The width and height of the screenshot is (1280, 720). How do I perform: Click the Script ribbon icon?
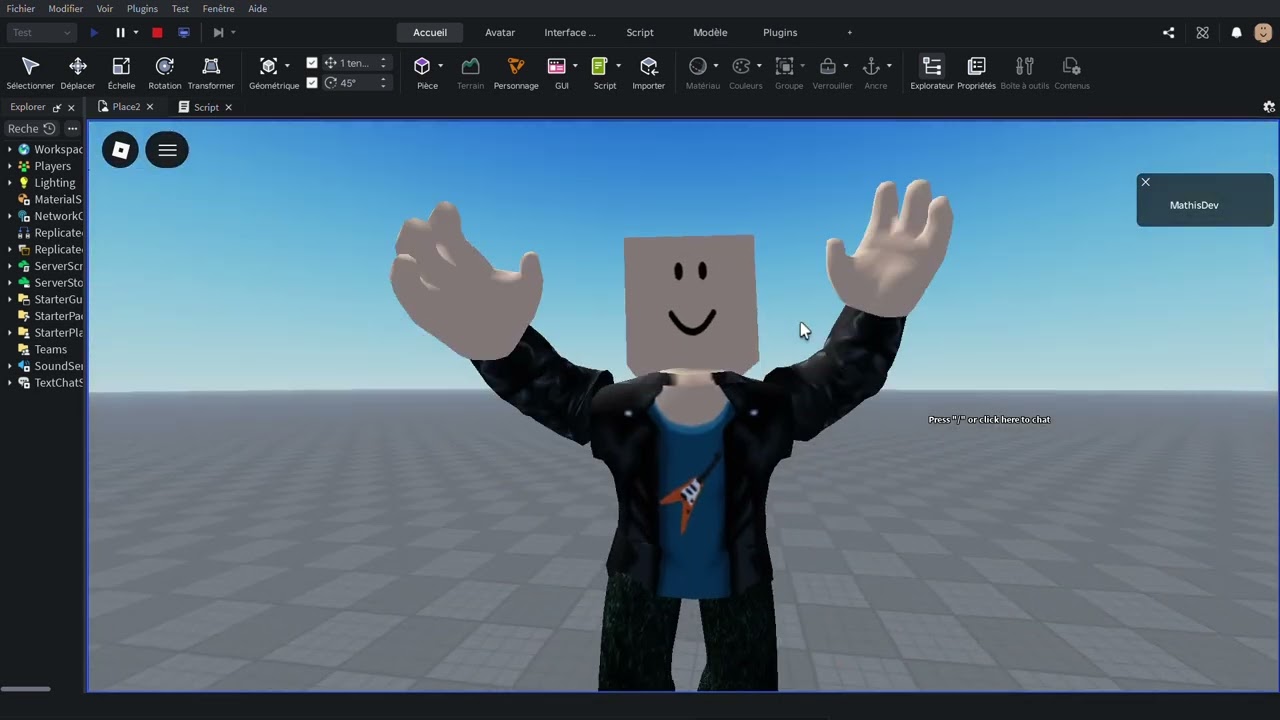(600, 66)
